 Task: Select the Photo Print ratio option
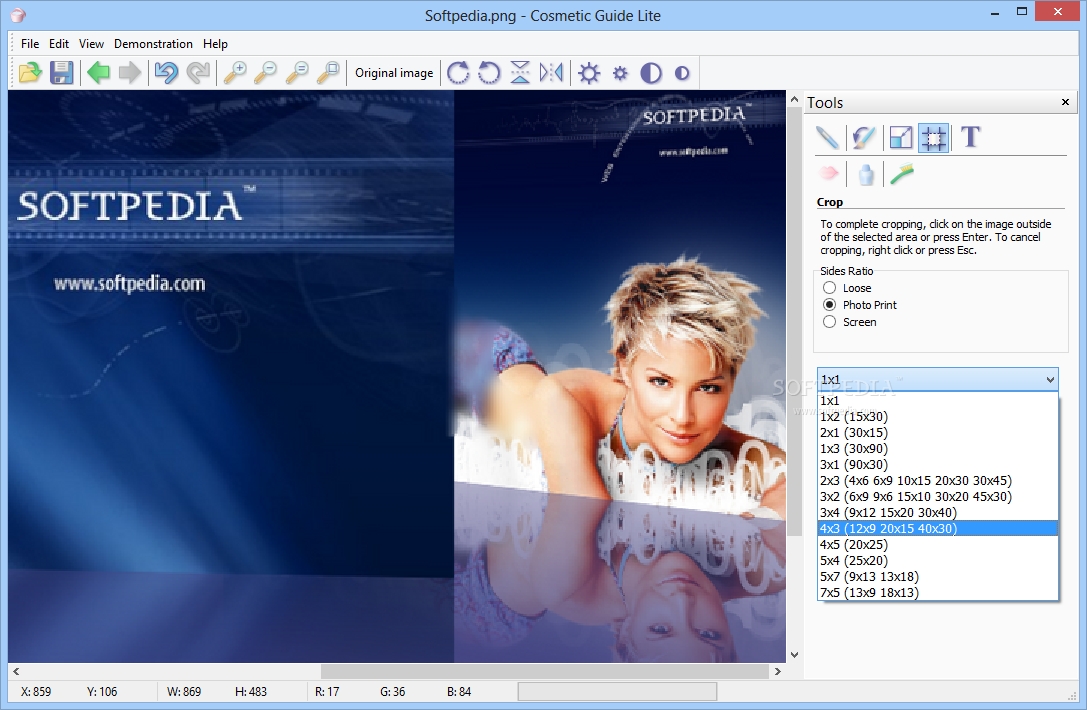[x=860, y=305]
